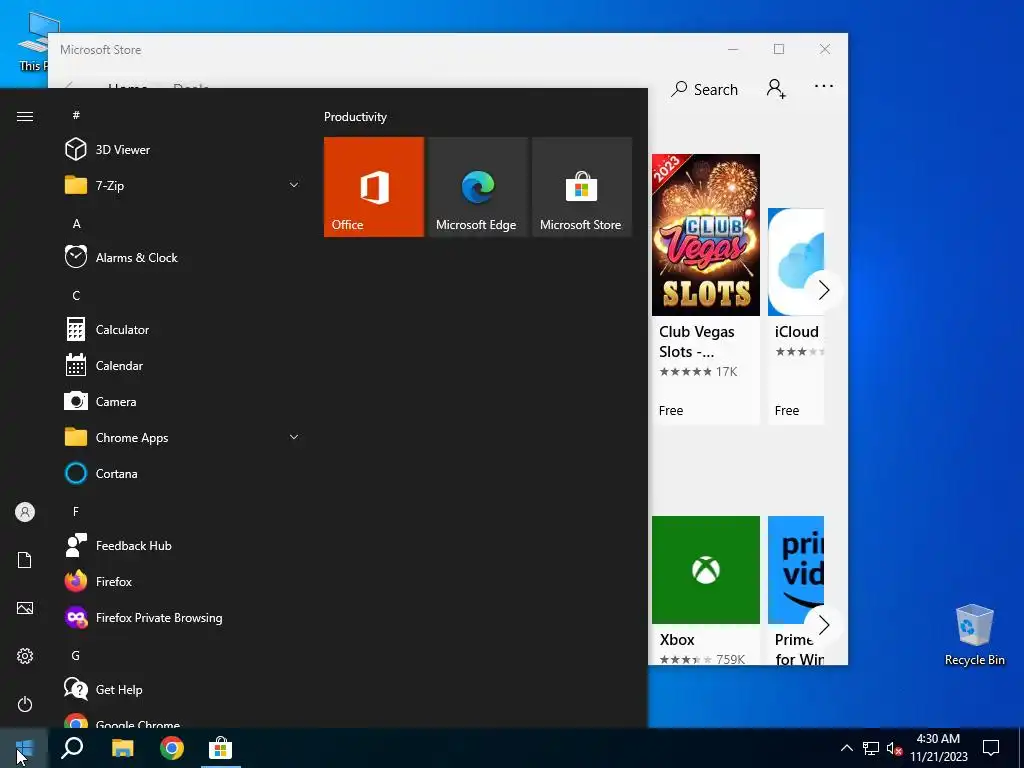
Task: Expand the Chrome Apps folder chevron
Action: (294, 438)
